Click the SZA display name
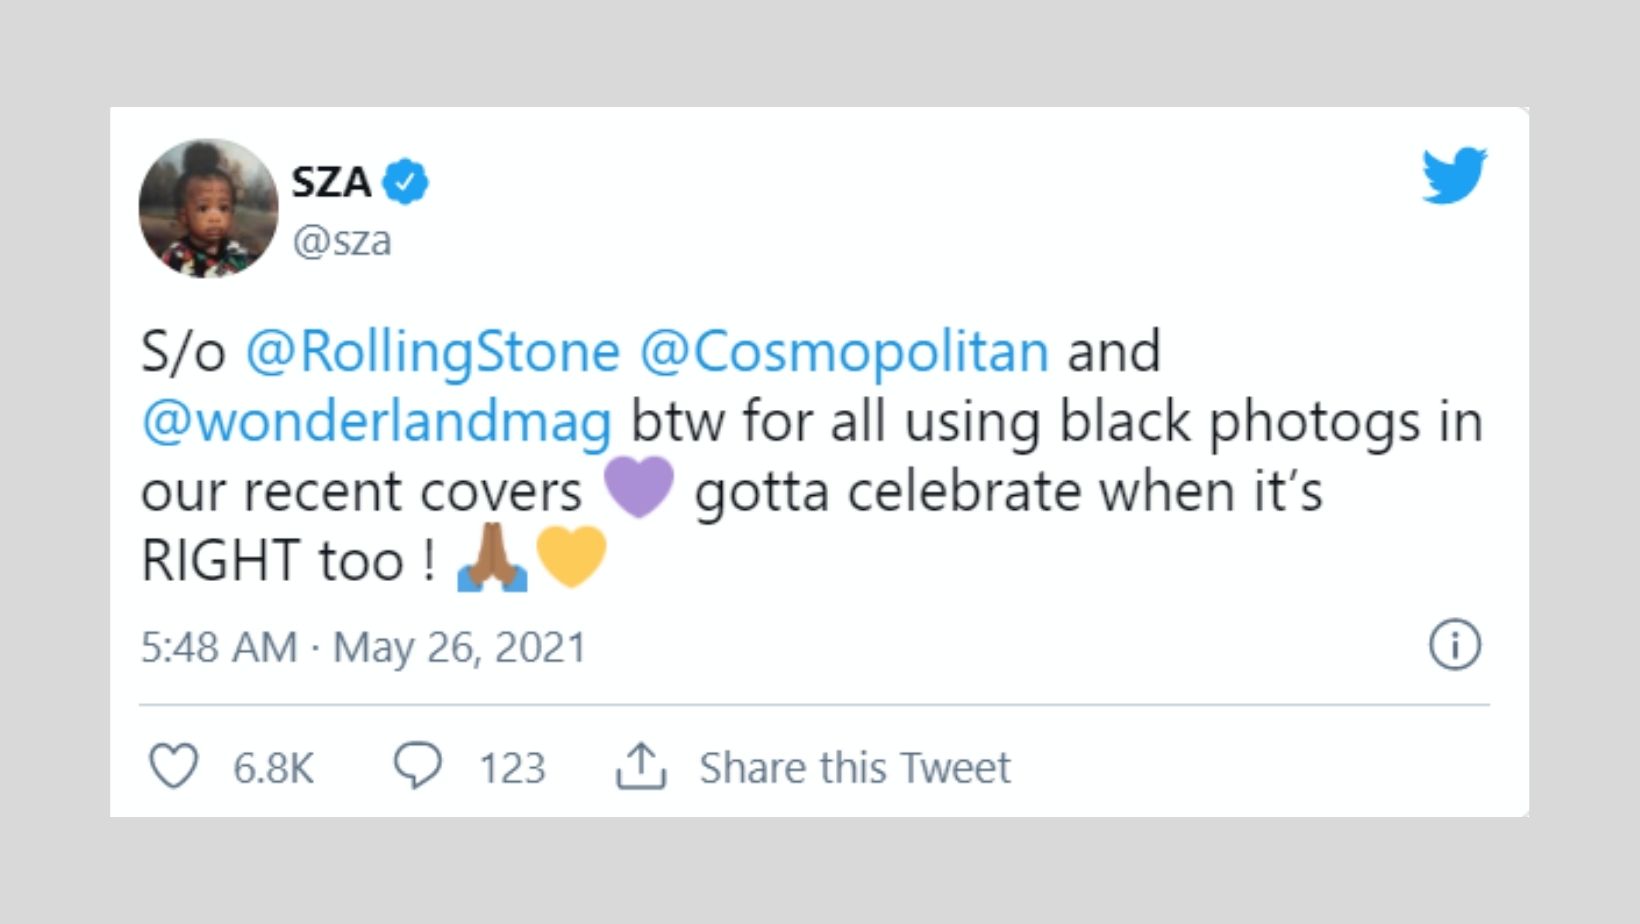1640x924 pixels. [x=331, y=182]
